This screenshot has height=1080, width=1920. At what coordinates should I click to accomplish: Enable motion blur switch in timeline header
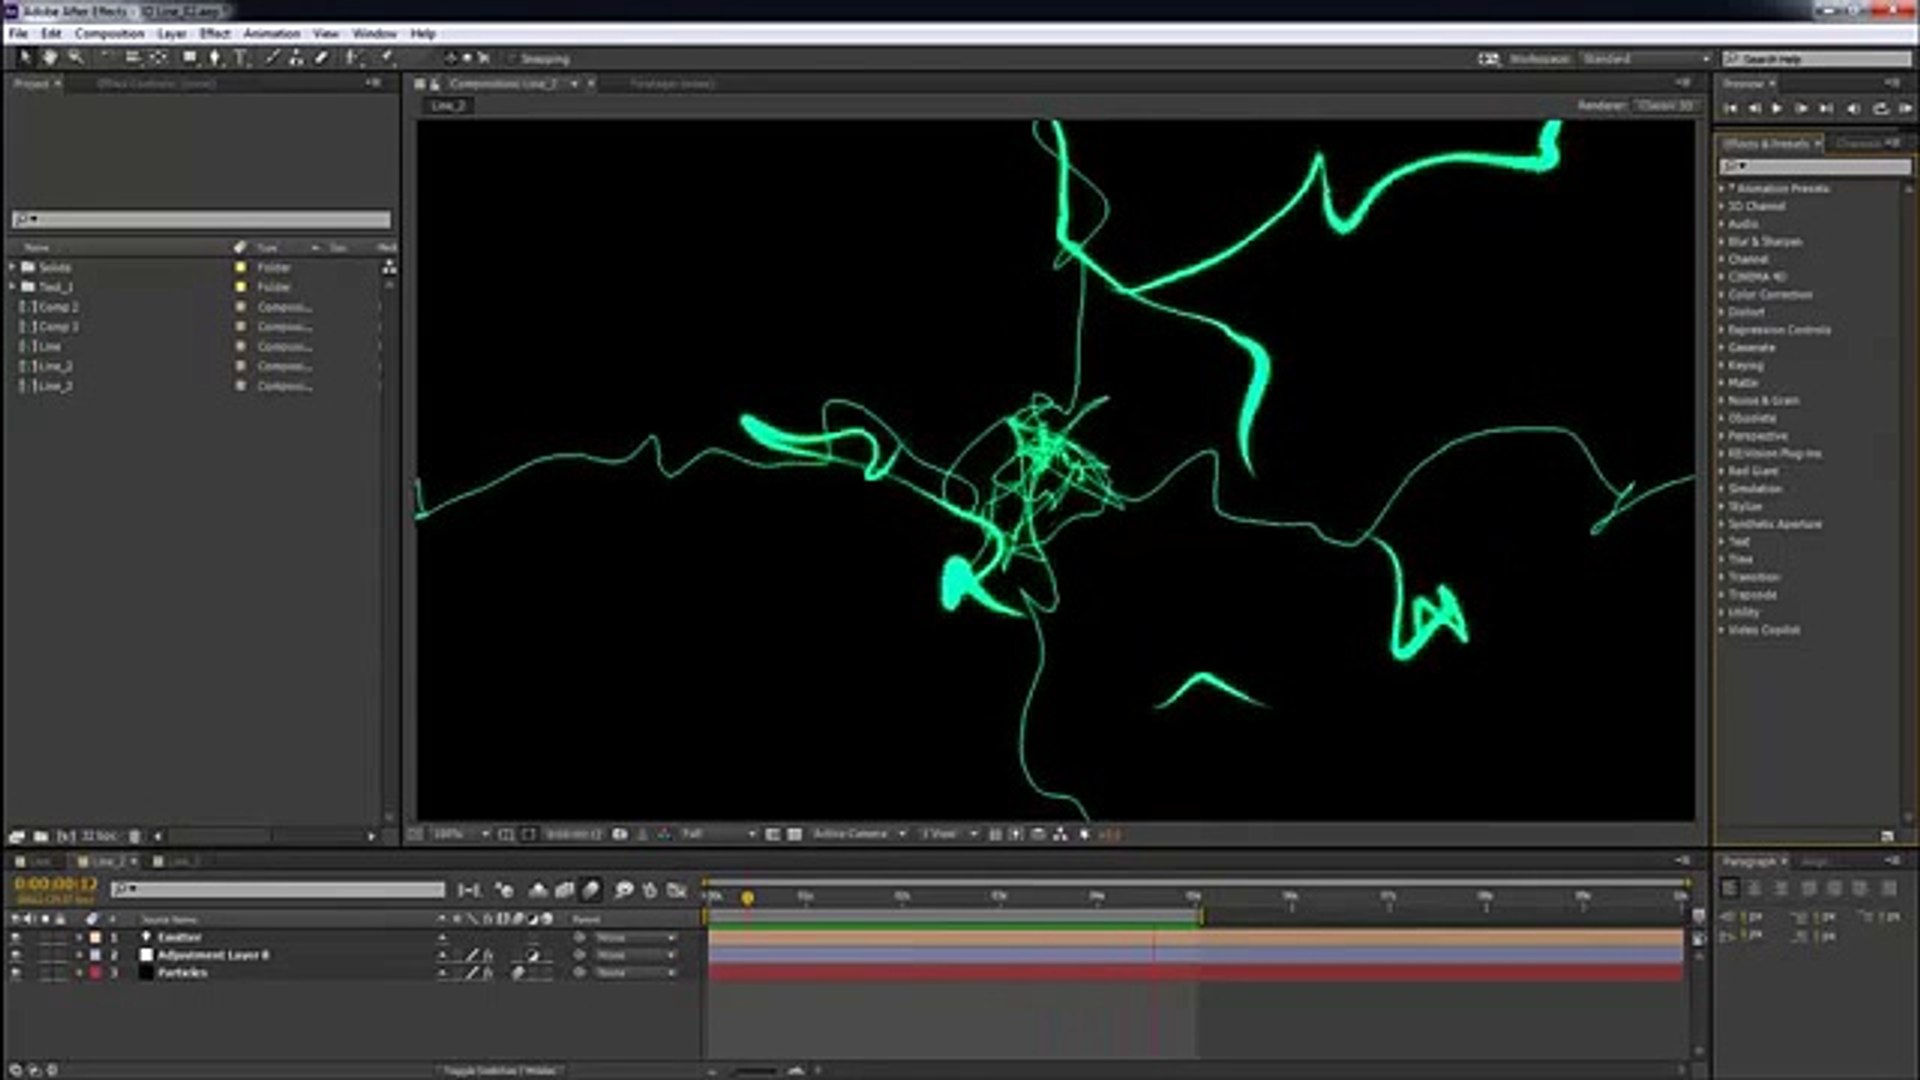click(591, 889)
